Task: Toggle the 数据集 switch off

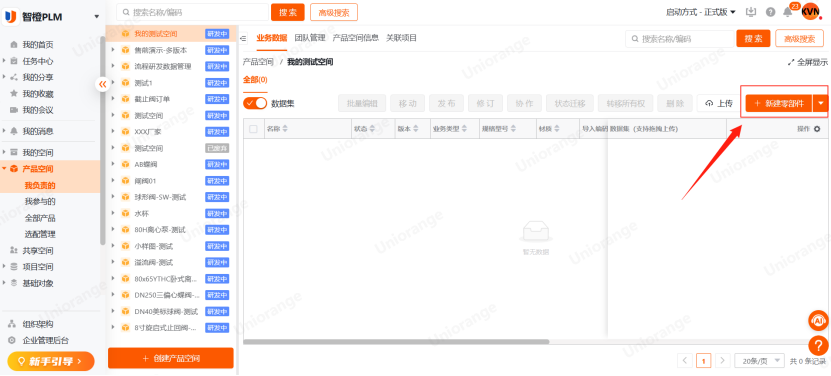Action: click(255, 103)
